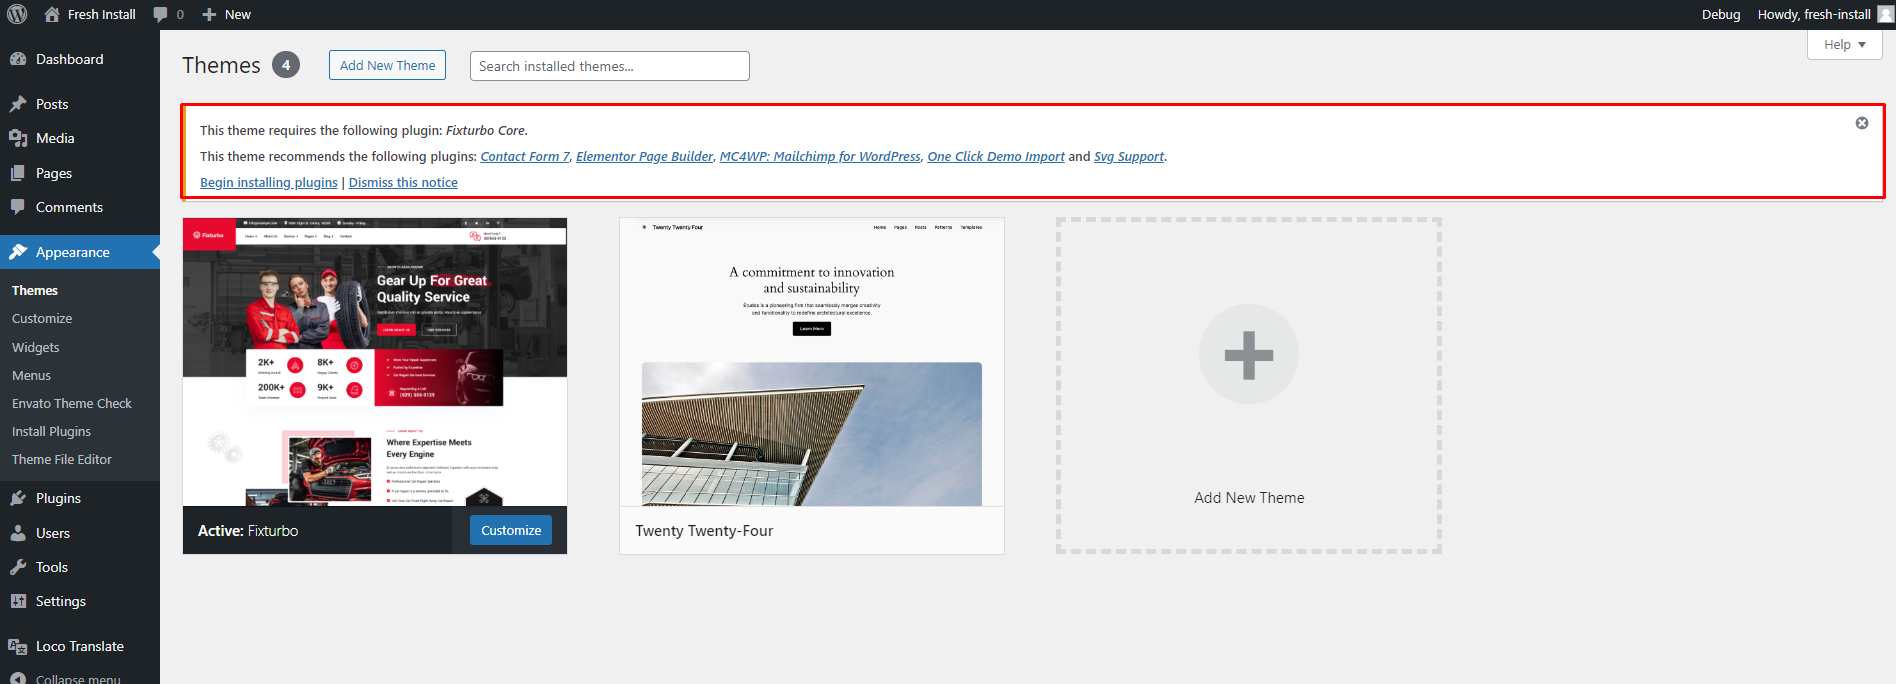Click the large plus icon to add theme
Image resolution: width=1896 pixels, height=684 pixels.
pos(1249,354)
